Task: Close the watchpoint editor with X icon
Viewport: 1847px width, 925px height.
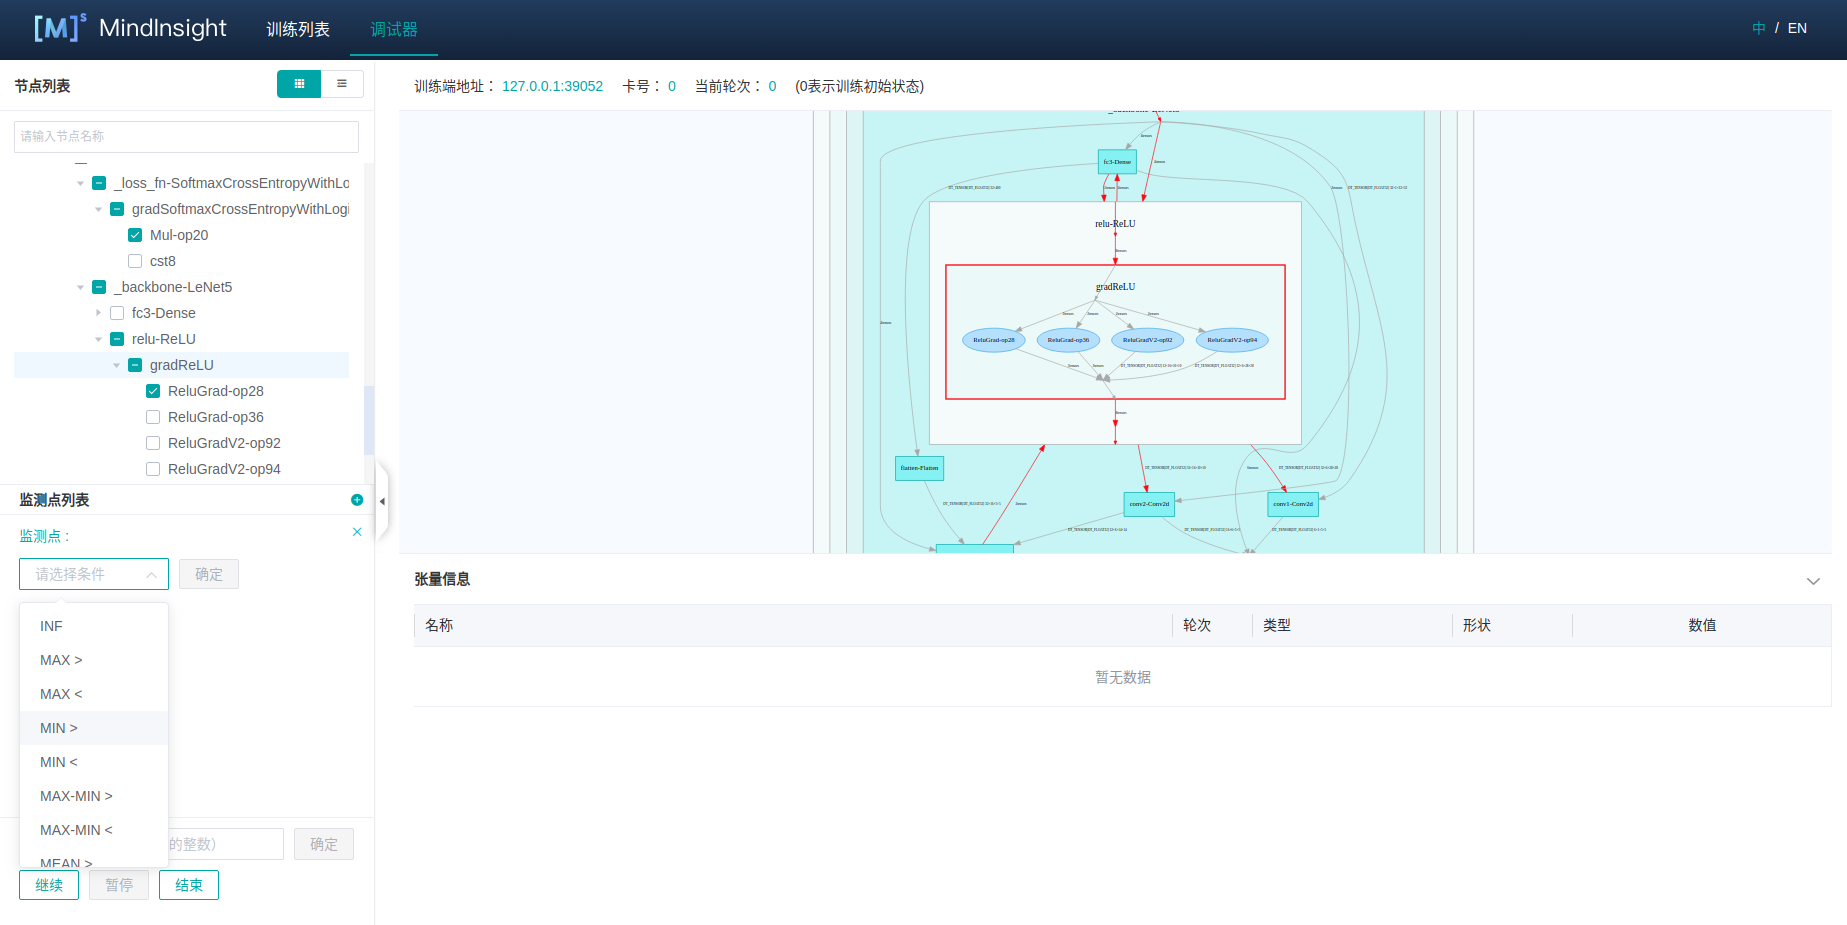Action: pos(357,532)
